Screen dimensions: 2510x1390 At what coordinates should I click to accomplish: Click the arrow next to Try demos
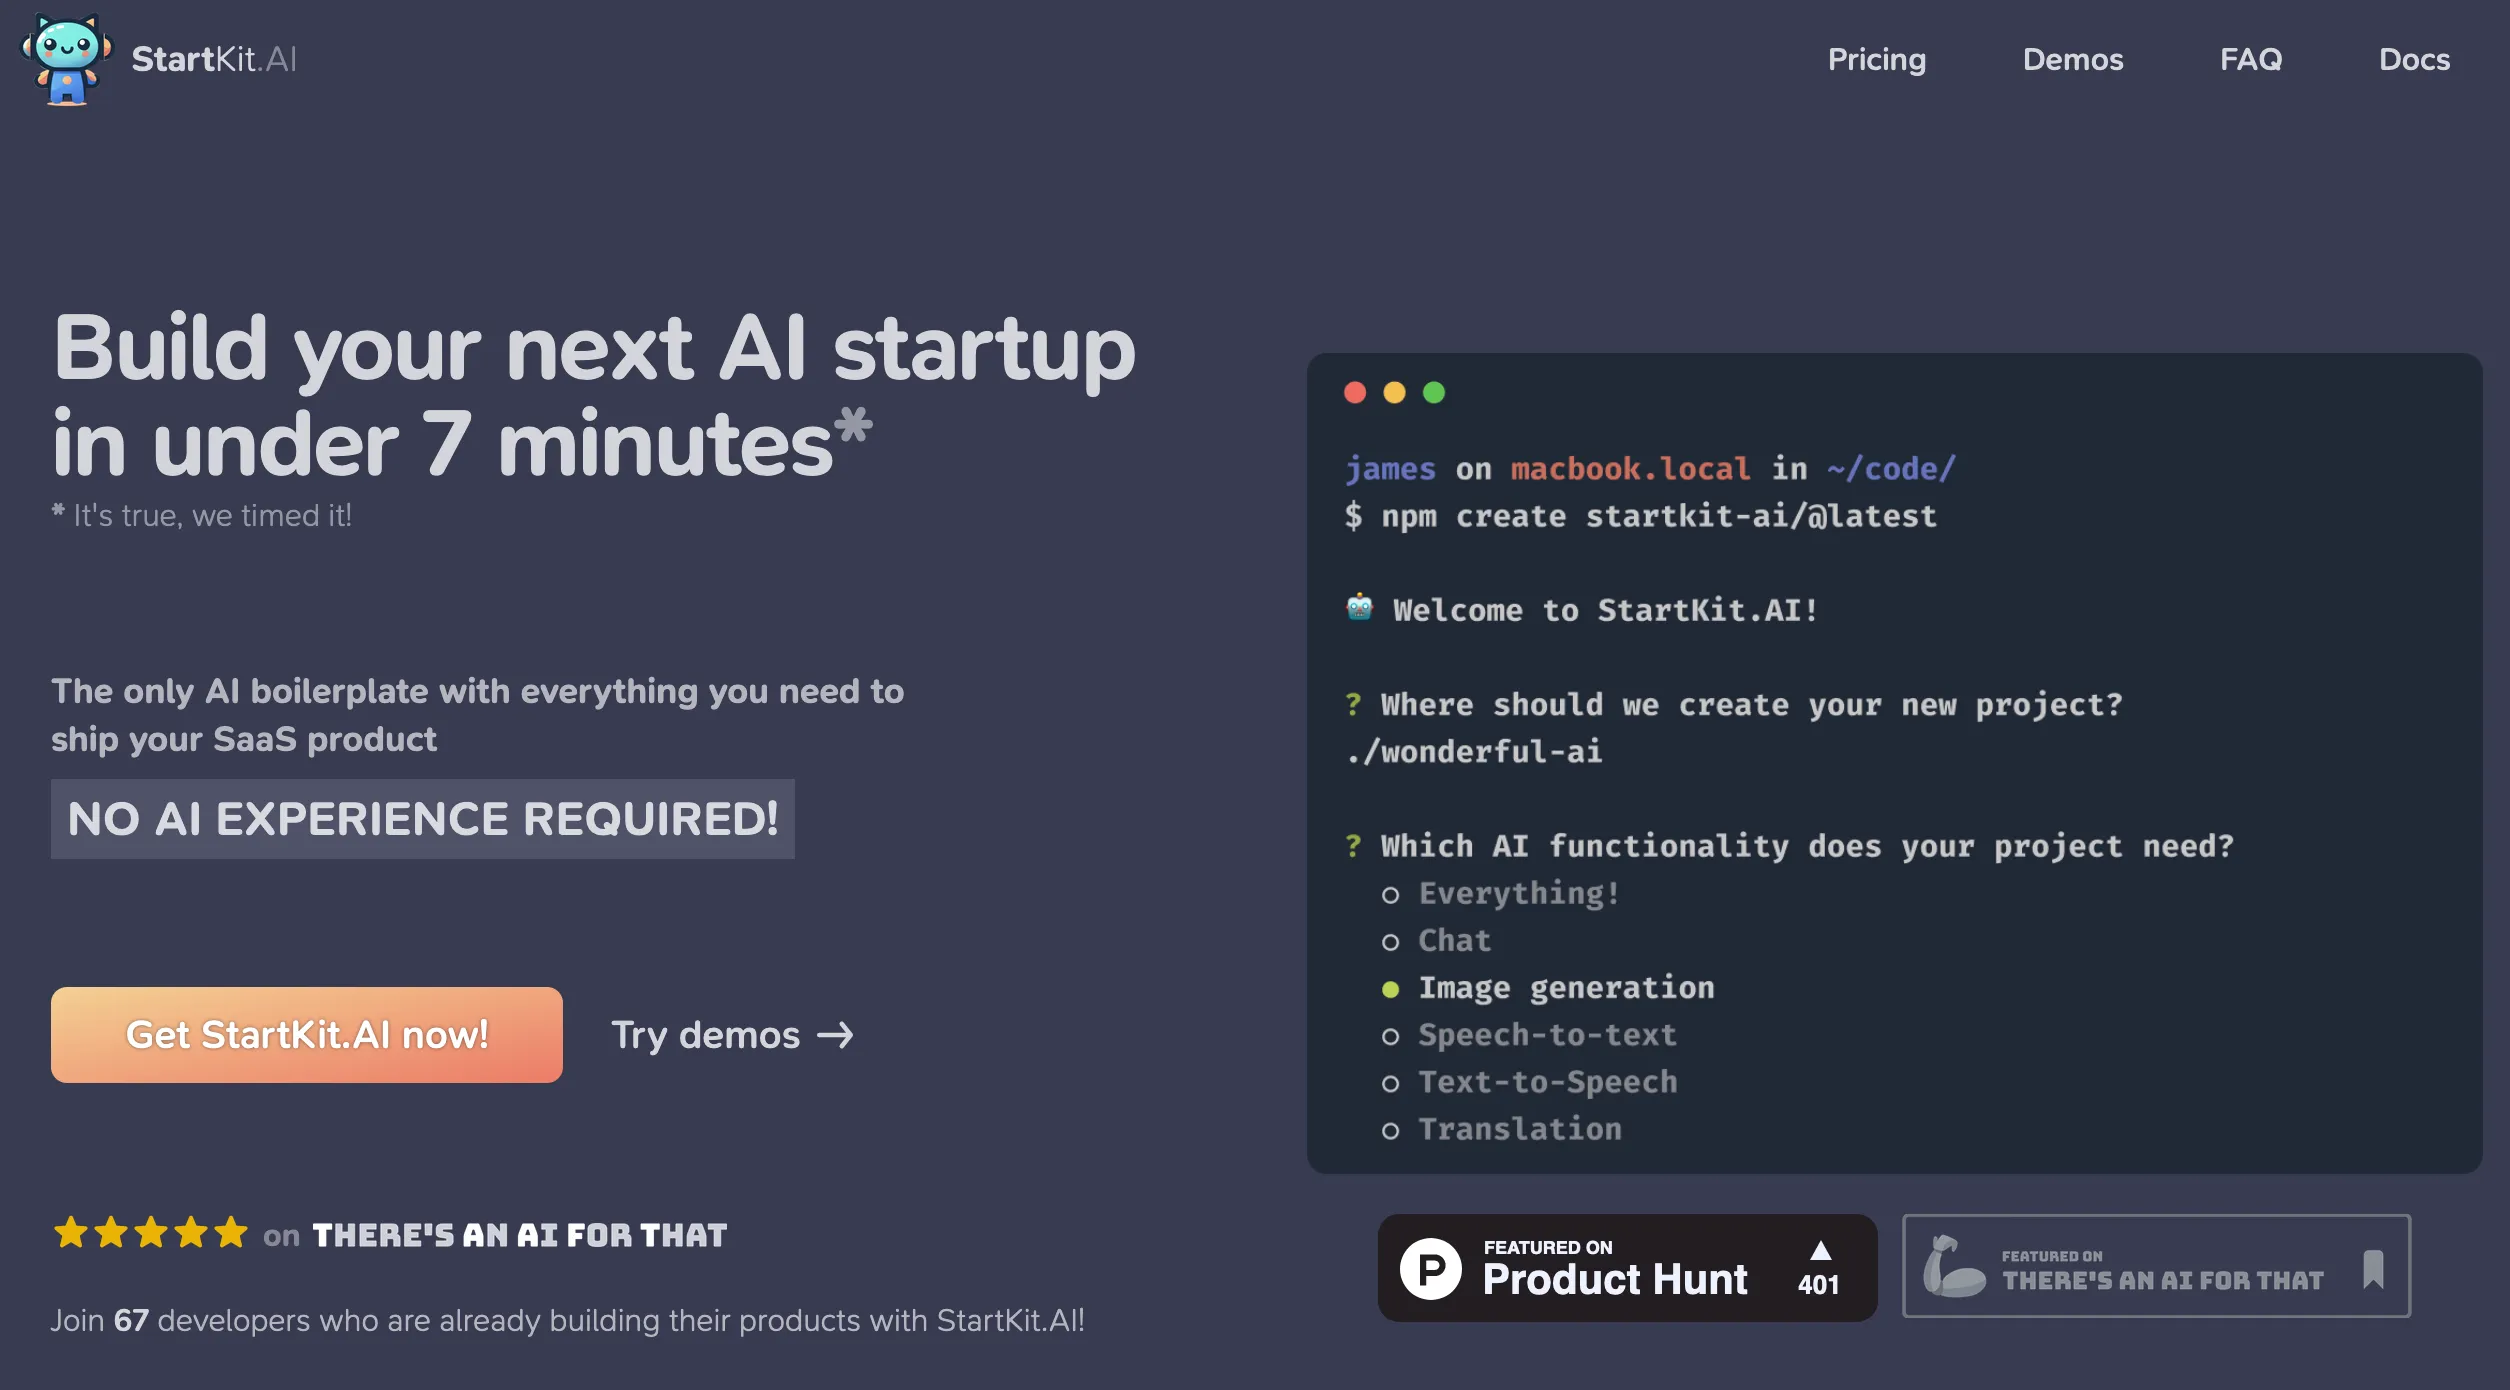[835, 1035]
